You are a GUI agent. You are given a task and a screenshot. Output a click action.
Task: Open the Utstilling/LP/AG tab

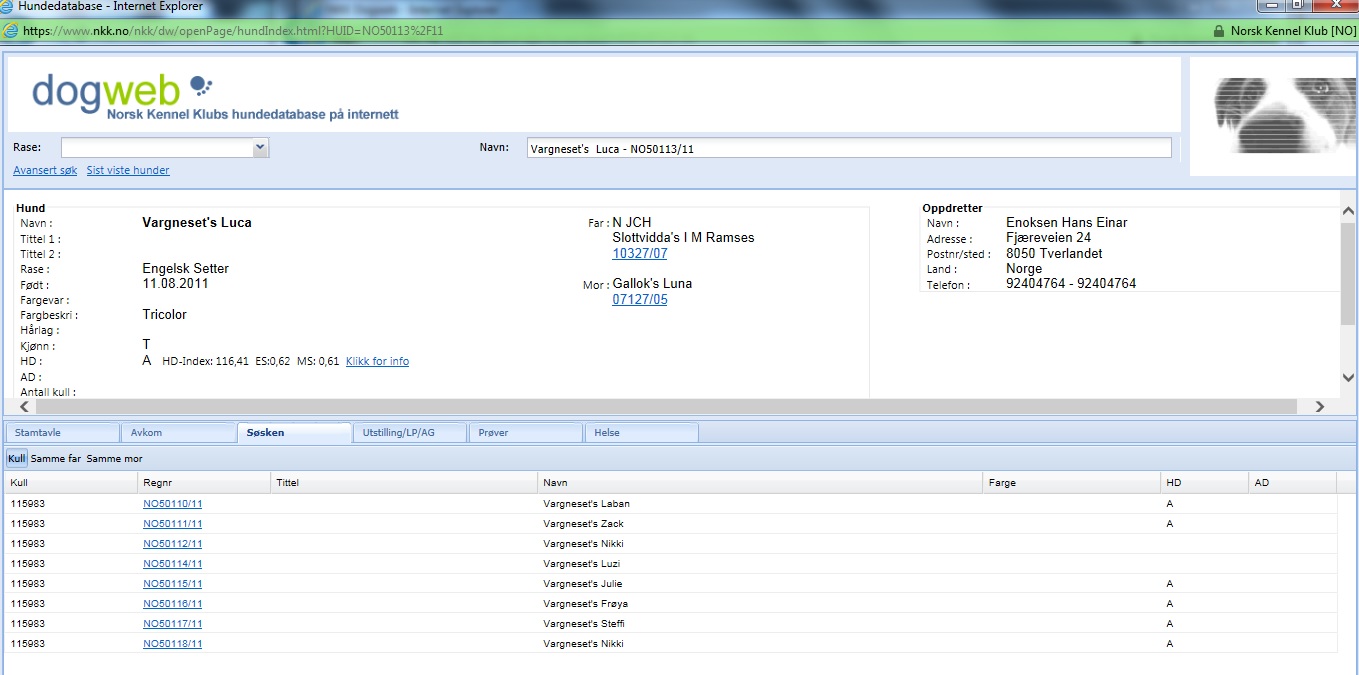click(x=409, y=433)
